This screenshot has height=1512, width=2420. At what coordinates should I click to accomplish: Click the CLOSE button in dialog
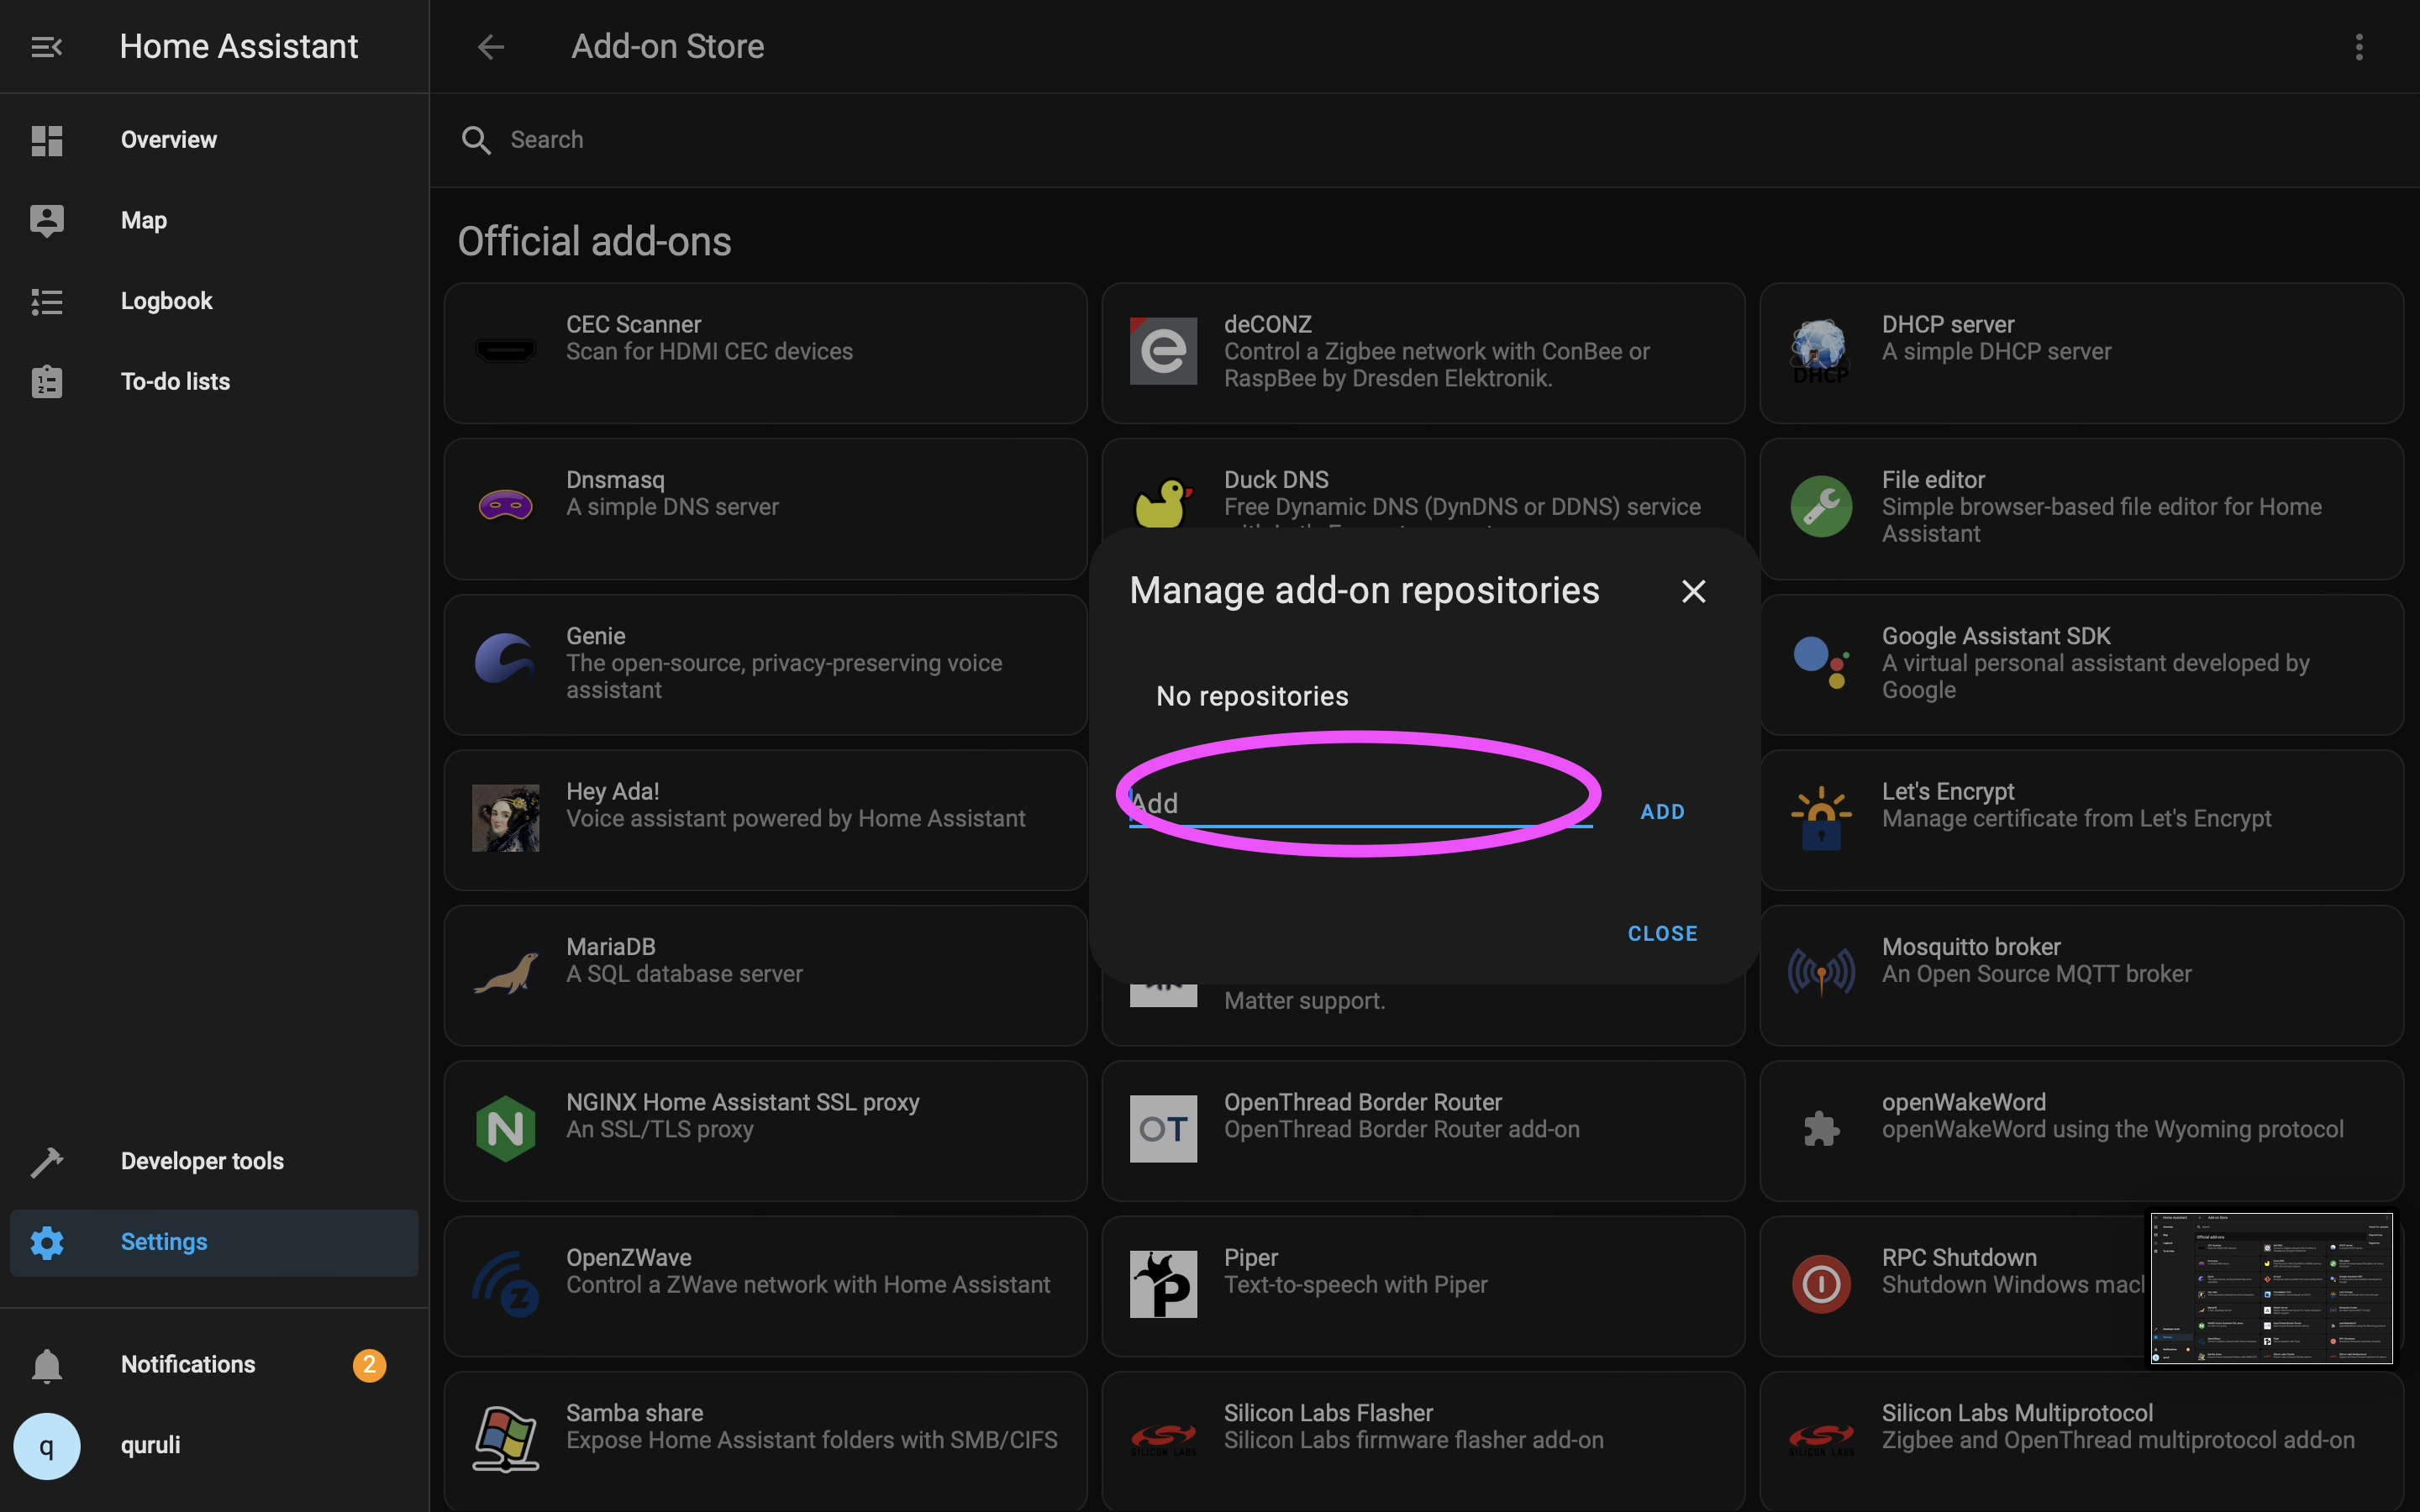pyautogui.click(x=1662, y=933)
